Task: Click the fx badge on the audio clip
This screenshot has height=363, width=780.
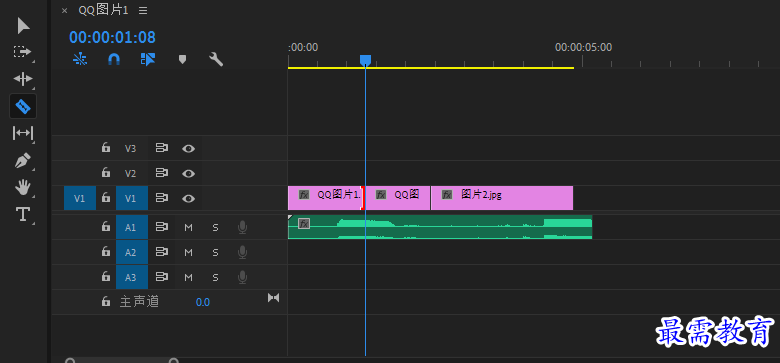Action: click(304, 223)
